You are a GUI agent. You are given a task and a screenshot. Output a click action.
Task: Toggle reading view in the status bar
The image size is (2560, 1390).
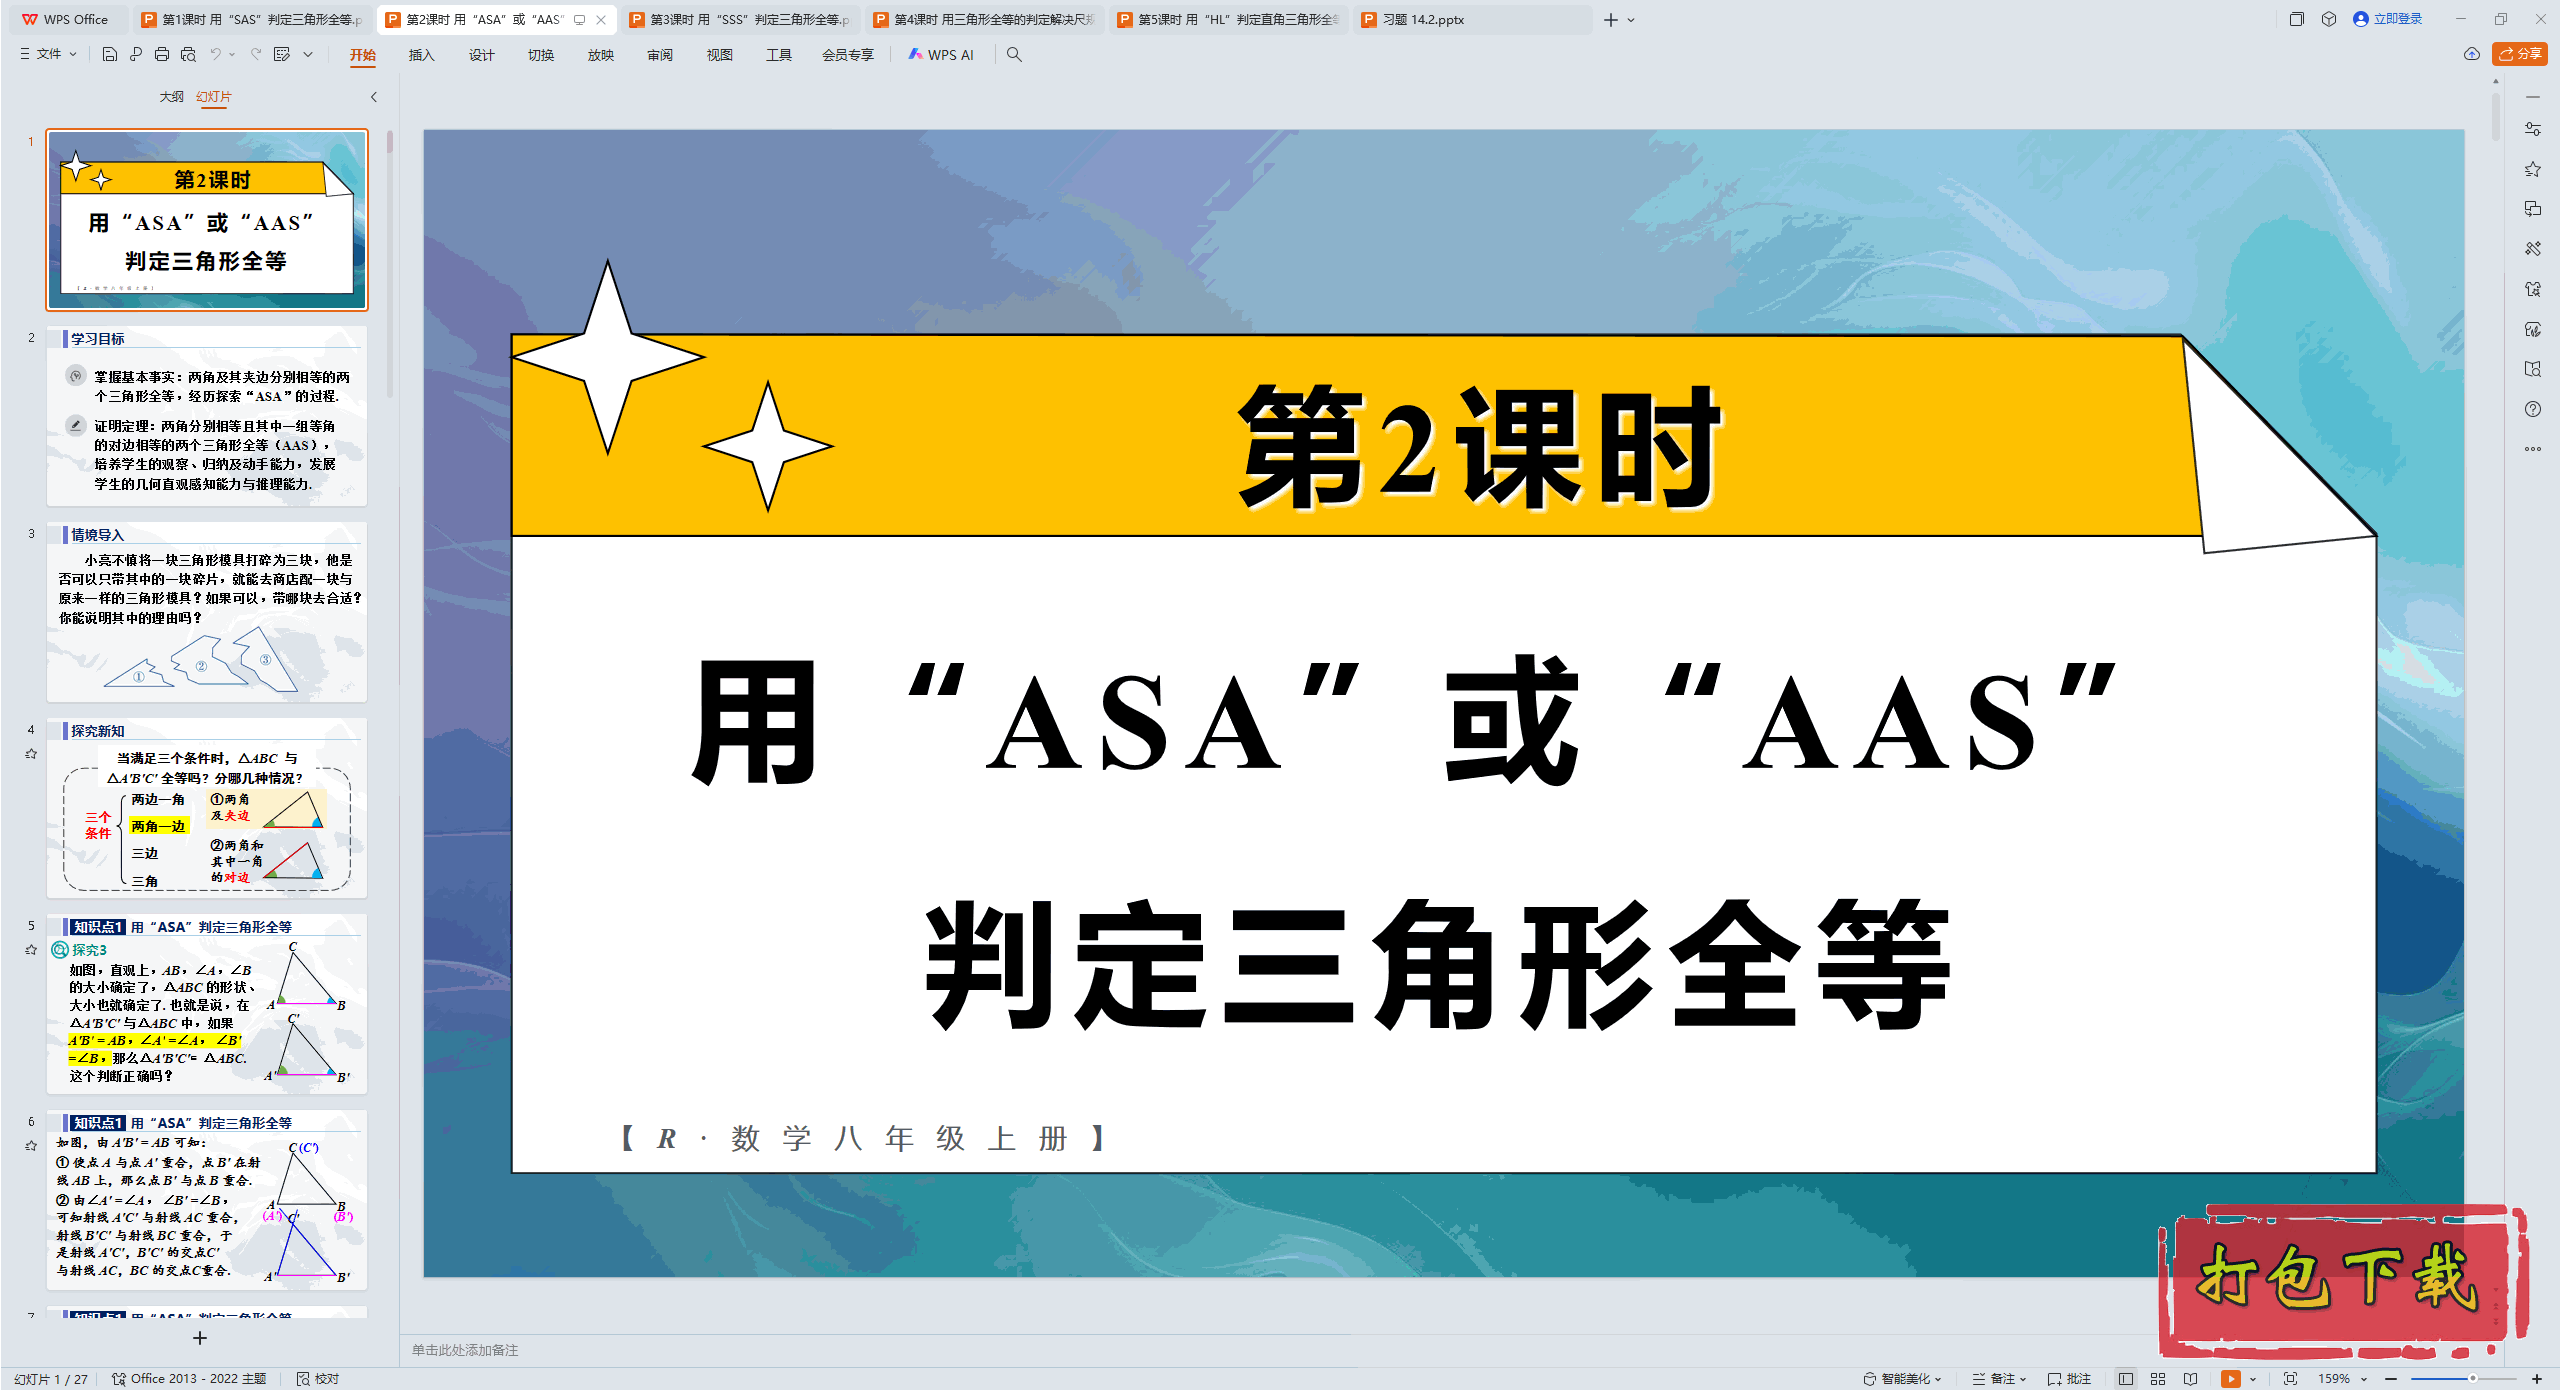2190,1378
